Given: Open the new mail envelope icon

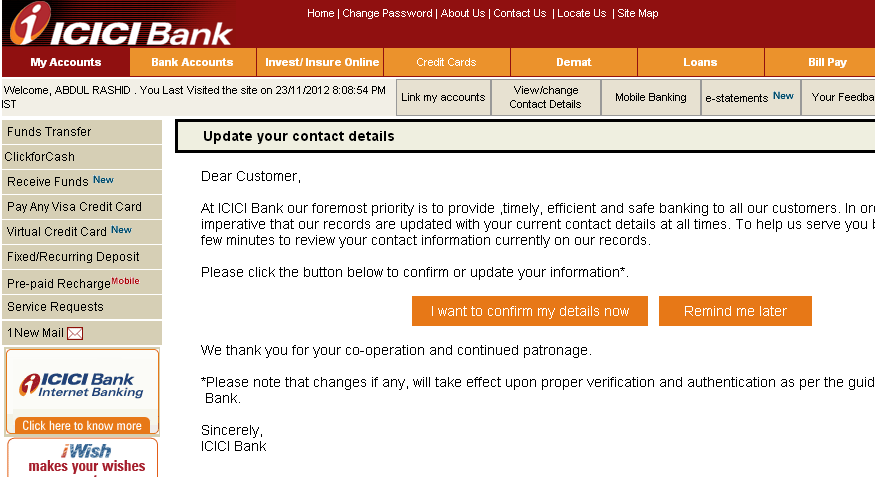Looking at the screenshot, I should tap(75, 334).
